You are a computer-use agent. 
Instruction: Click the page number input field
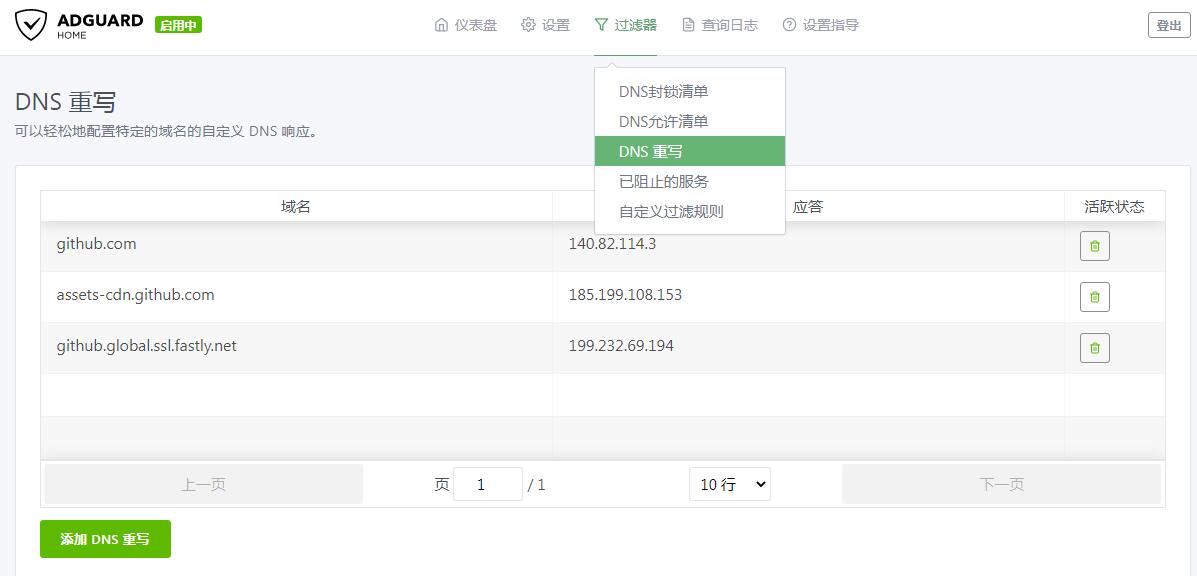488,483
